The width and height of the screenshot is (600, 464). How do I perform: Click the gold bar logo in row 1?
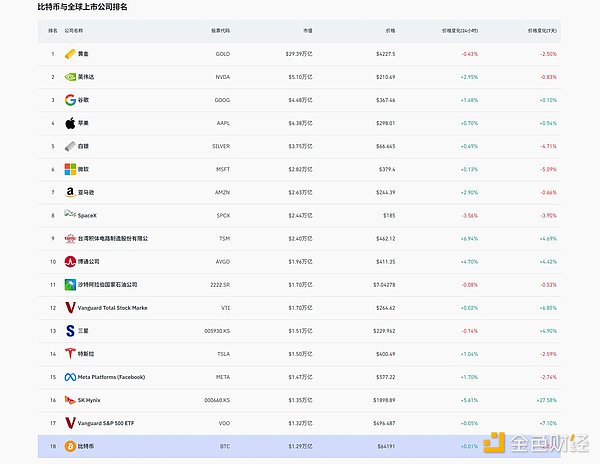pyautogui.click(x=70, y=54)
